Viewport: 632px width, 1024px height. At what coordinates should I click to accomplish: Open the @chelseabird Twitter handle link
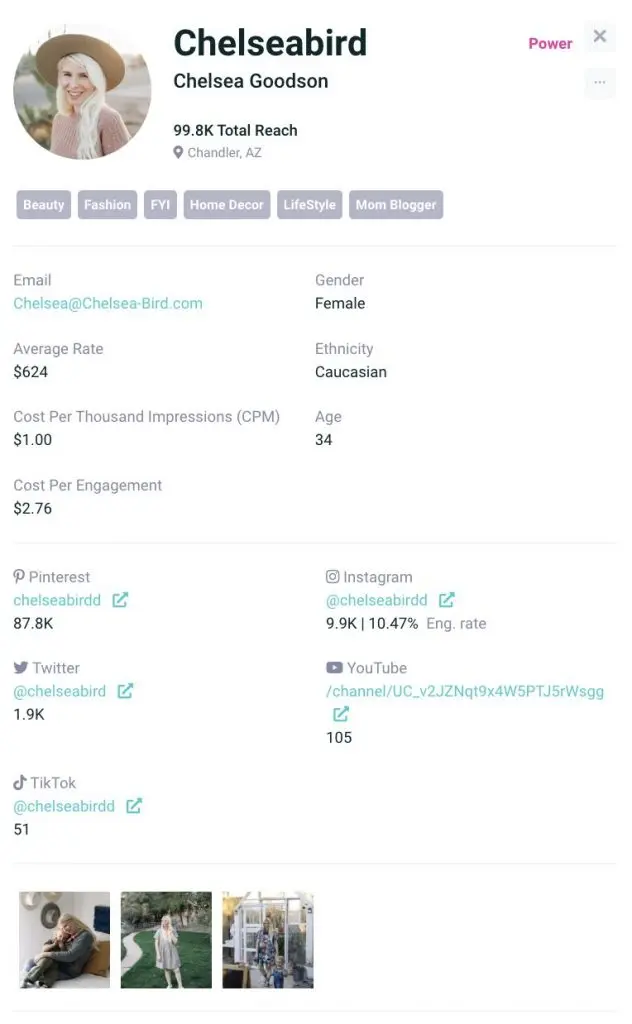click(x=60, y=691)
